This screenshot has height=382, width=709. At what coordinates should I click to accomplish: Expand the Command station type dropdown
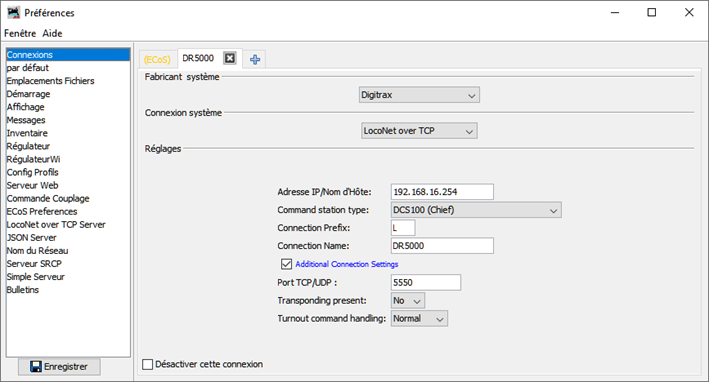[476, 210]
